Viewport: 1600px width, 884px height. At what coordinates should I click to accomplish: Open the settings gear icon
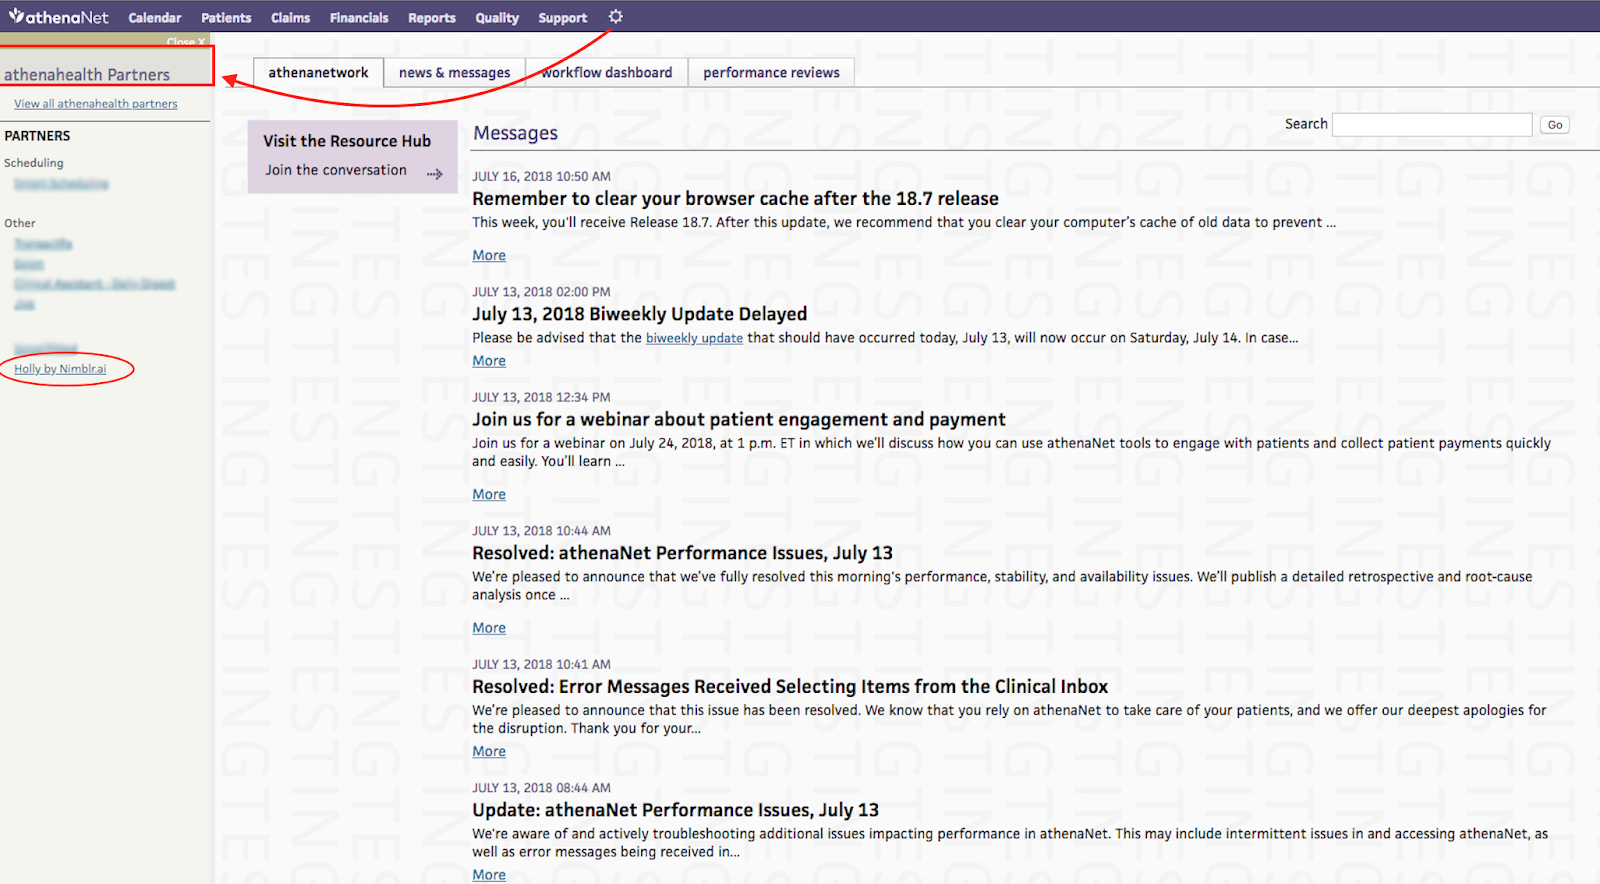coord(615,17)
